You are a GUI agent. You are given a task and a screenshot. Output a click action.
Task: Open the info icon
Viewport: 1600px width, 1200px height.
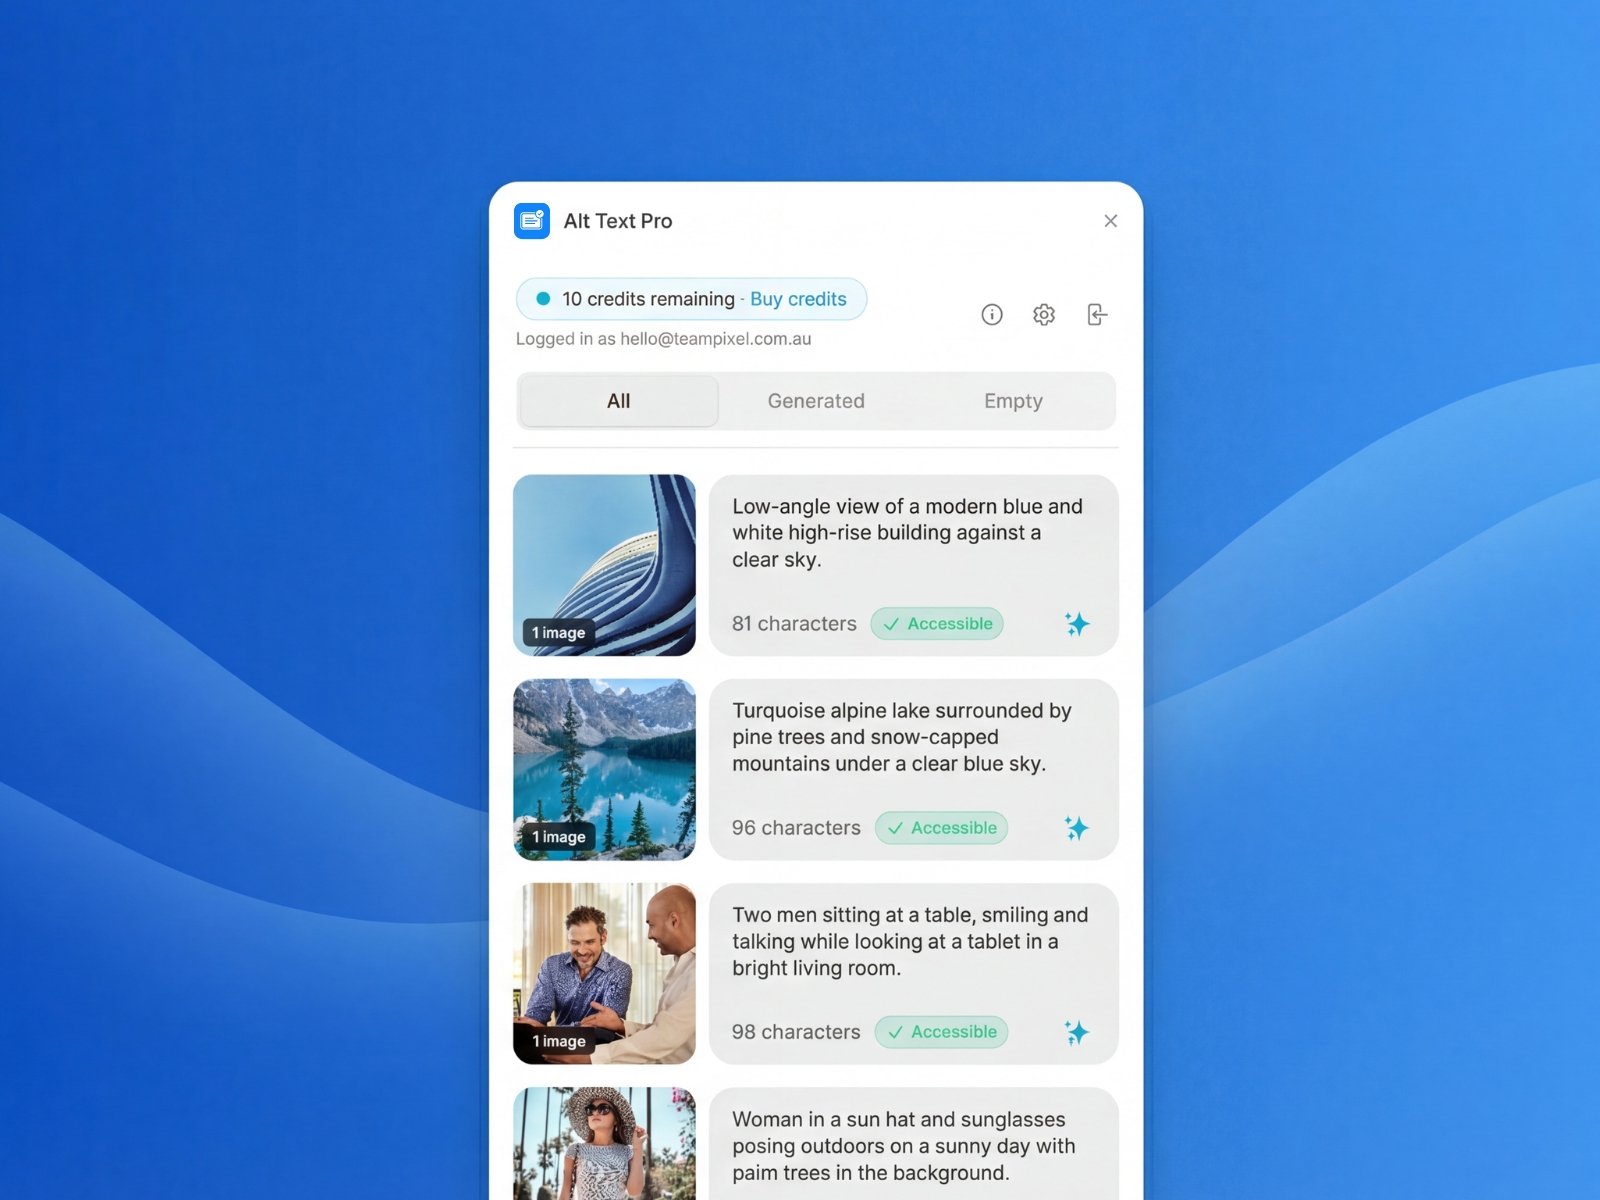pos(992,314)
